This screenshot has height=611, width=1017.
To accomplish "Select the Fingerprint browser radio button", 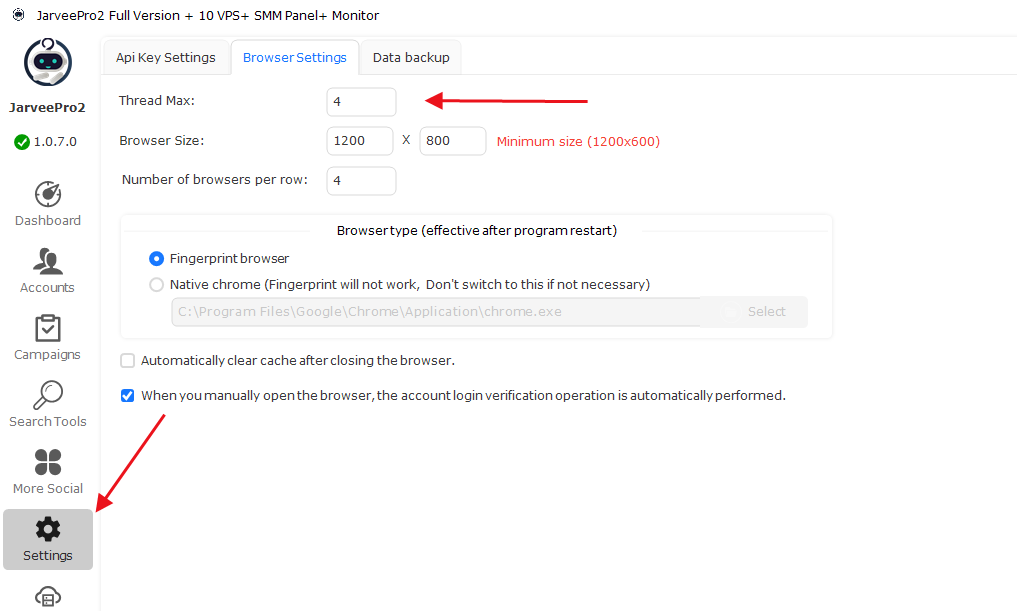I will 156,259.
